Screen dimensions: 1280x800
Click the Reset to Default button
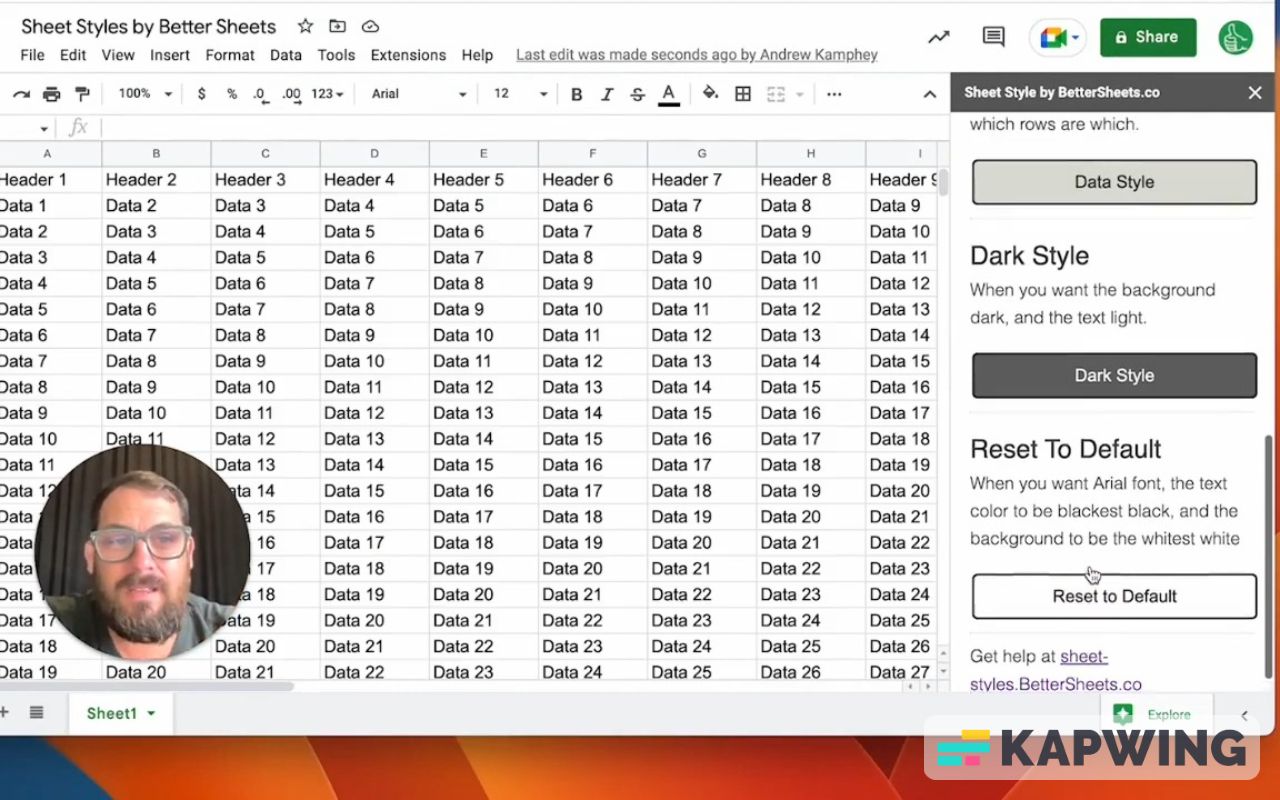pyautogui.click(x=1114, y=596)
